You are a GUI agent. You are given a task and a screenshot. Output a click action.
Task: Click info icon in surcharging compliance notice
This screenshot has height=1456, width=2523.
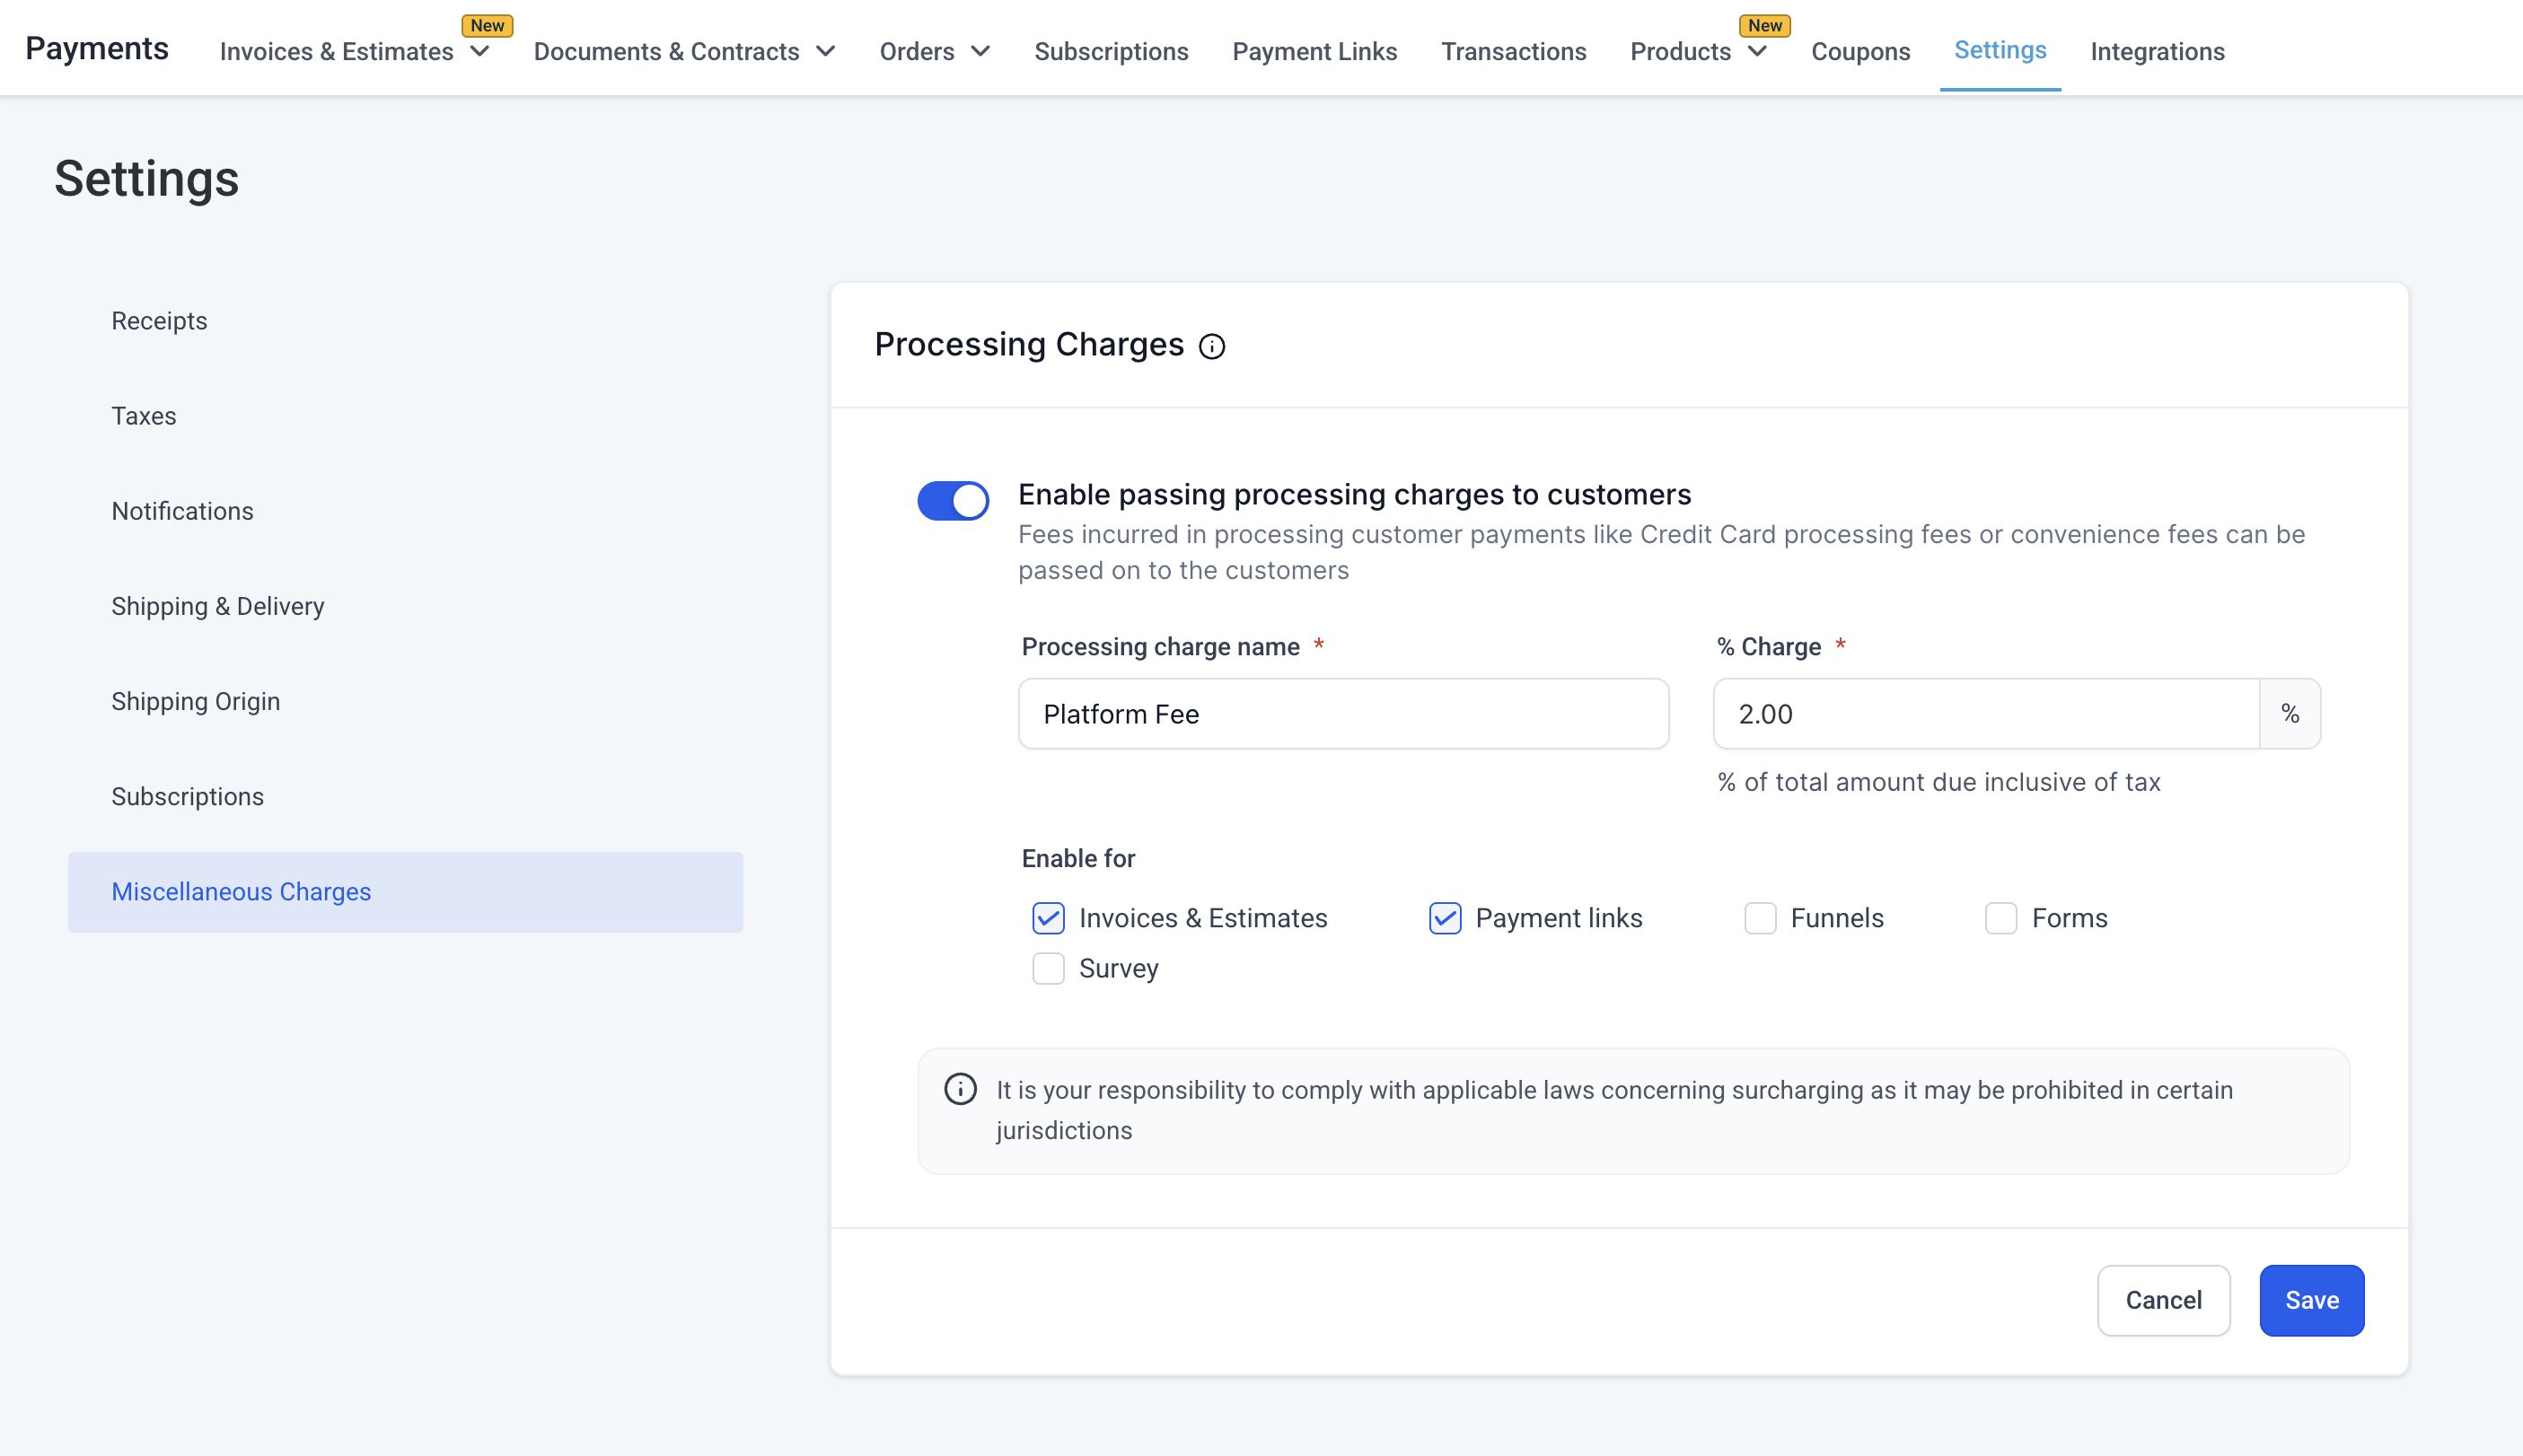tap(960, 1089)
